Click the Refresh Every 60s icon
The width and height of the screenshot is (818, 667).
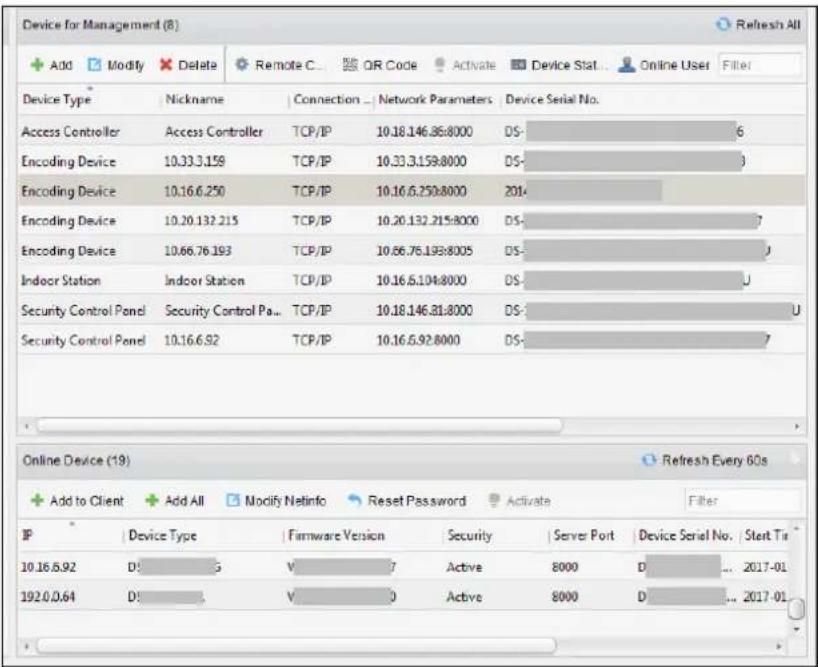pos(648,460)
